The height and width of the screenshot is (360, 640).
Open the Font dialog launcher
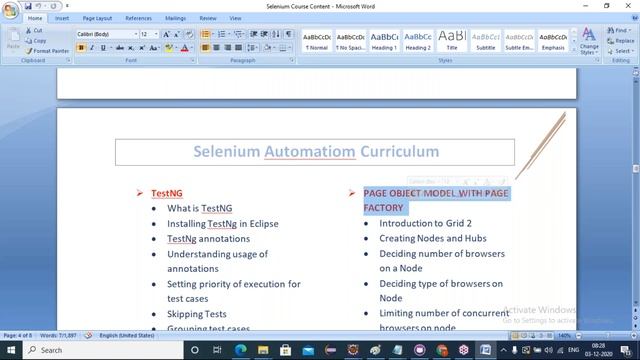tap(193, 60)
